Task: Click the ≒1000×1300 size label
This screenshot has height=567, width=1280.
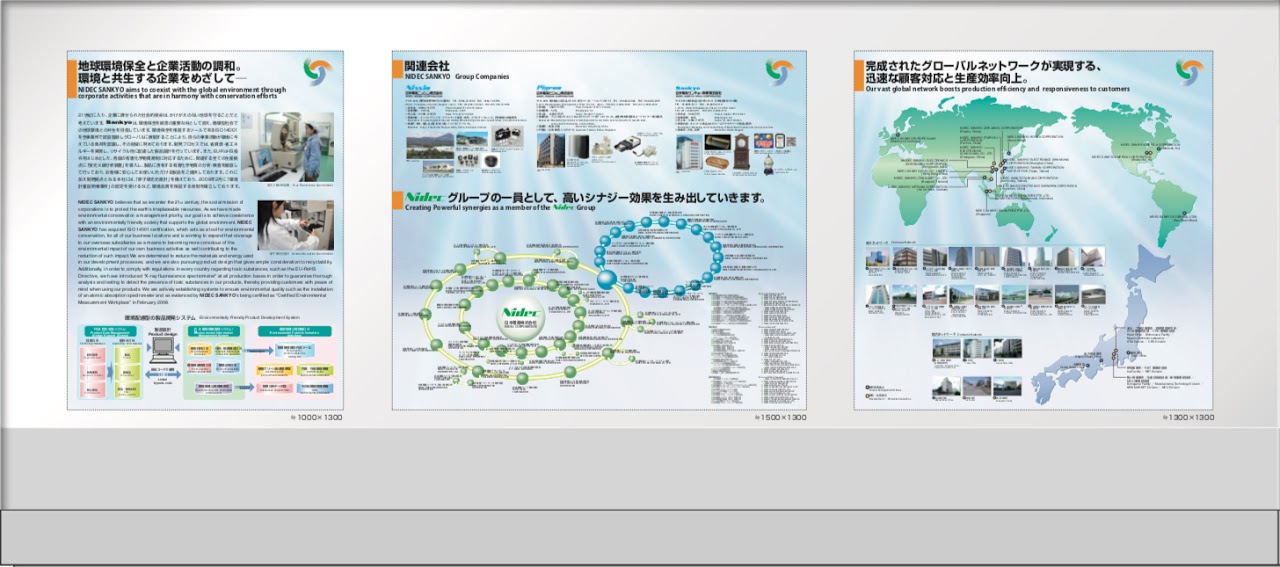Action: (x=317, y=417)
